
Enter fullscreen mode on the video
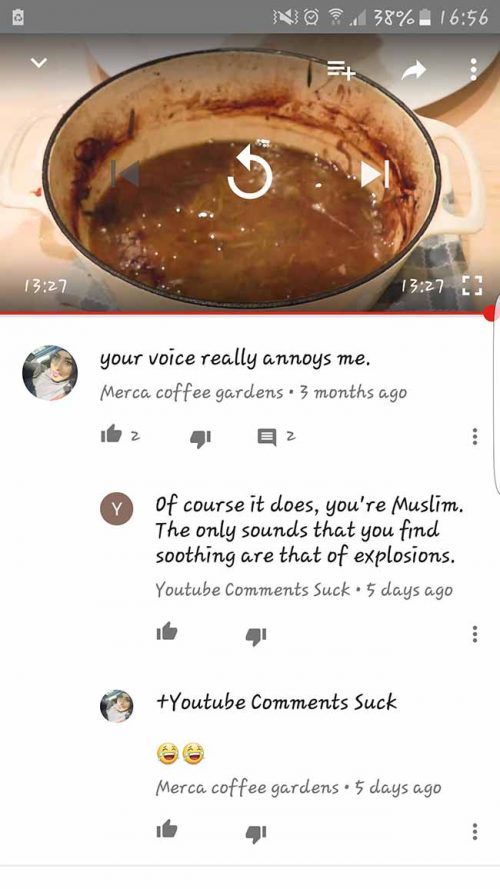click(x=472, y=286)
